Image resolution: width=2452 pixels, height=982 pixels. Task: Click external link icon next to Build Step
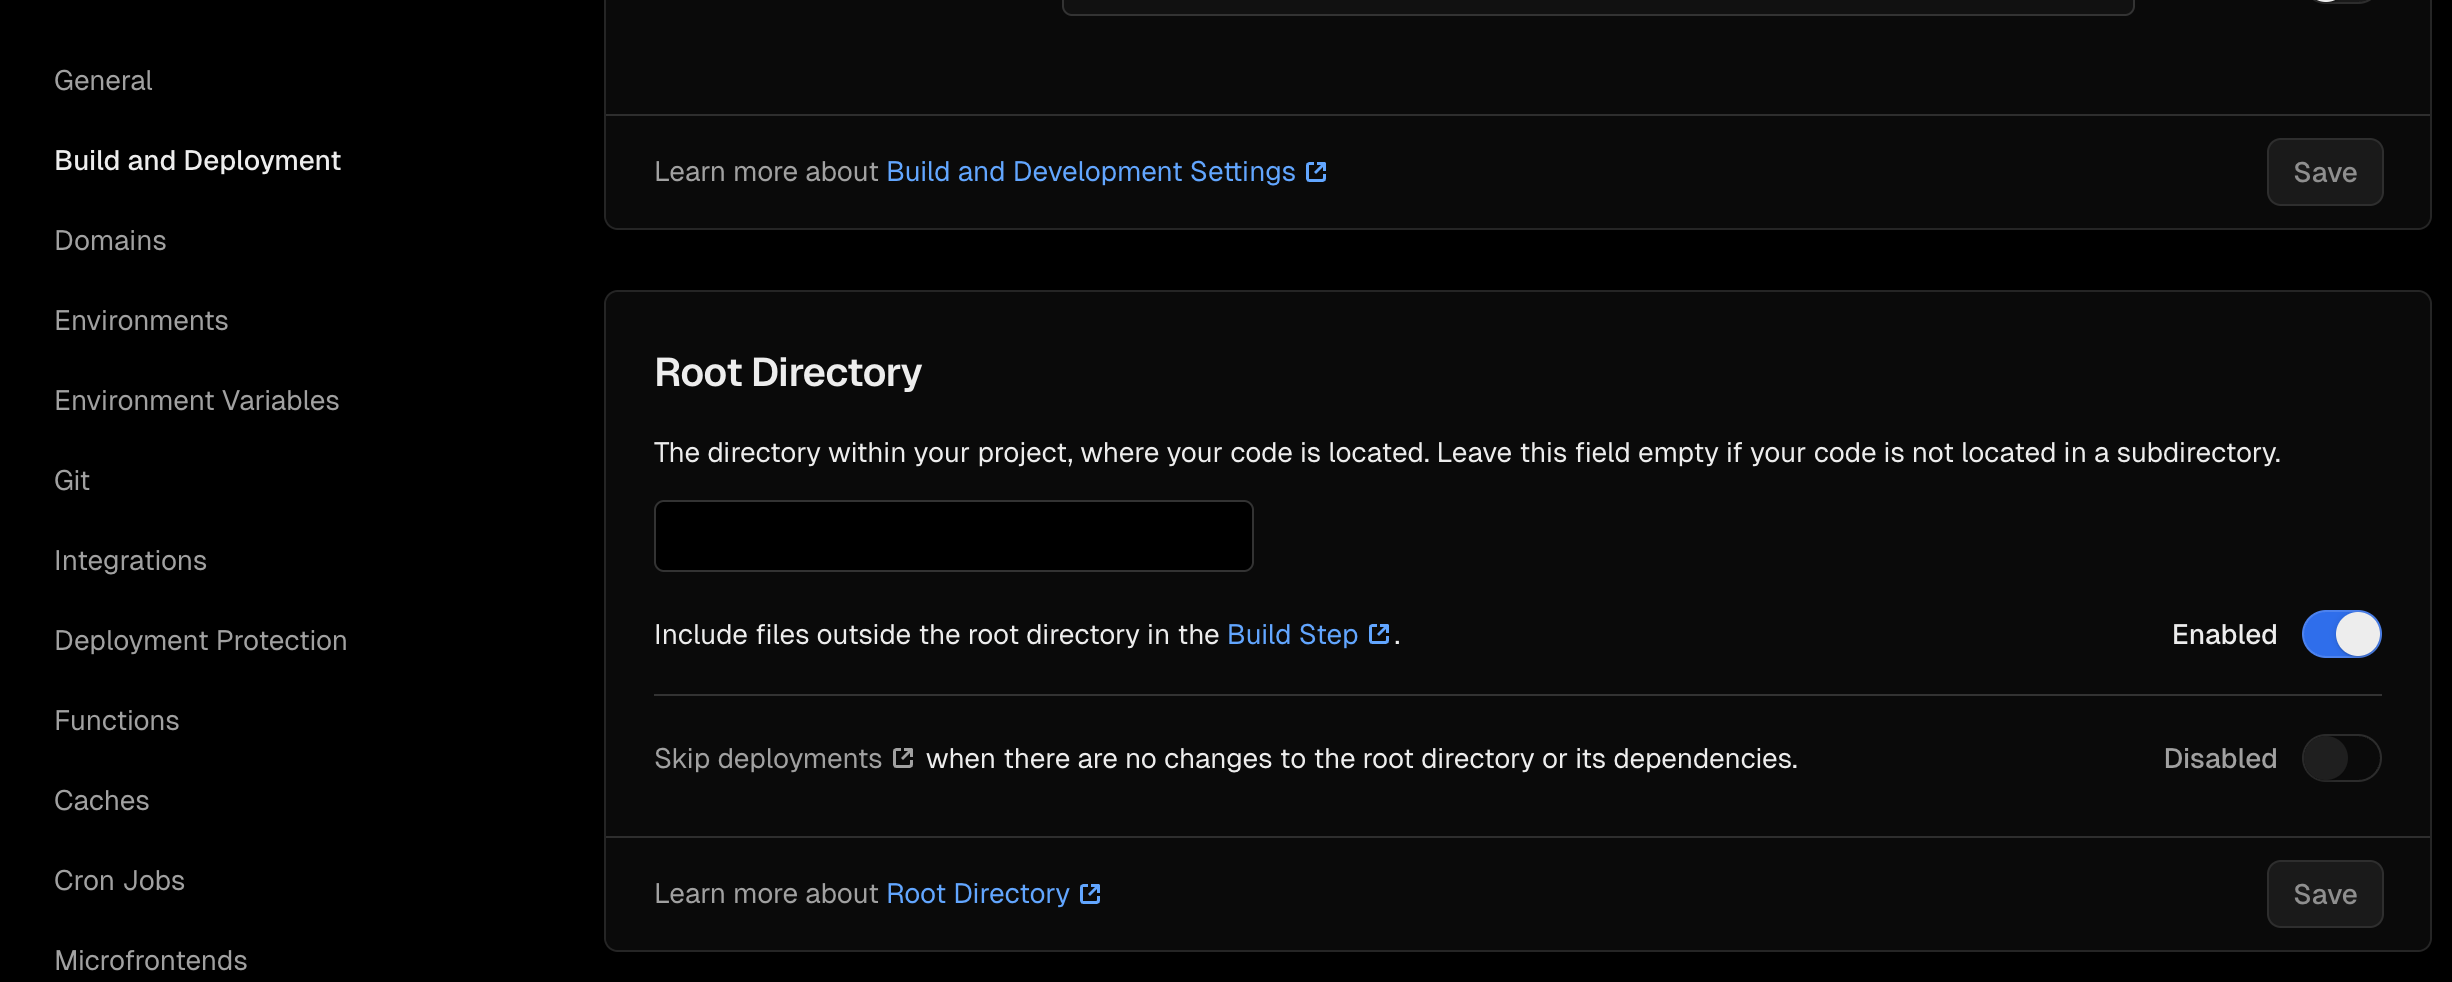1379,634
